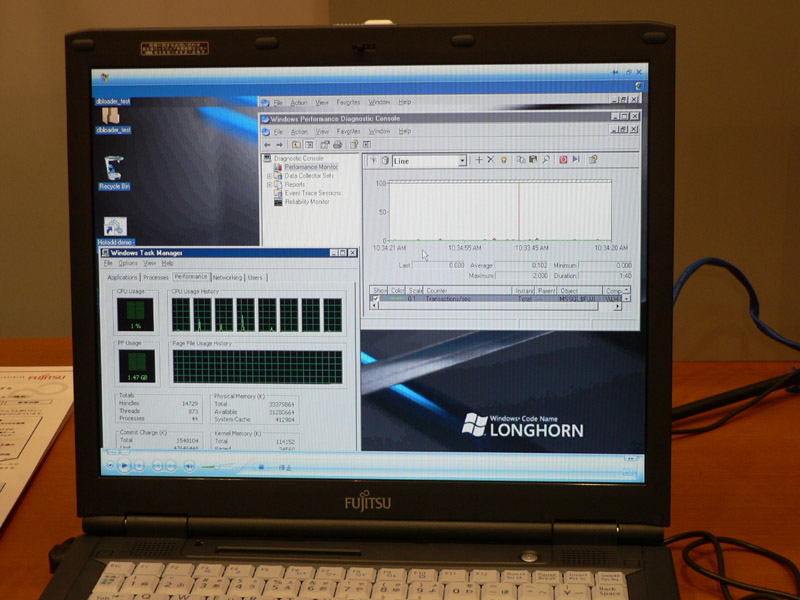Click the Update Data step icon

576,159
